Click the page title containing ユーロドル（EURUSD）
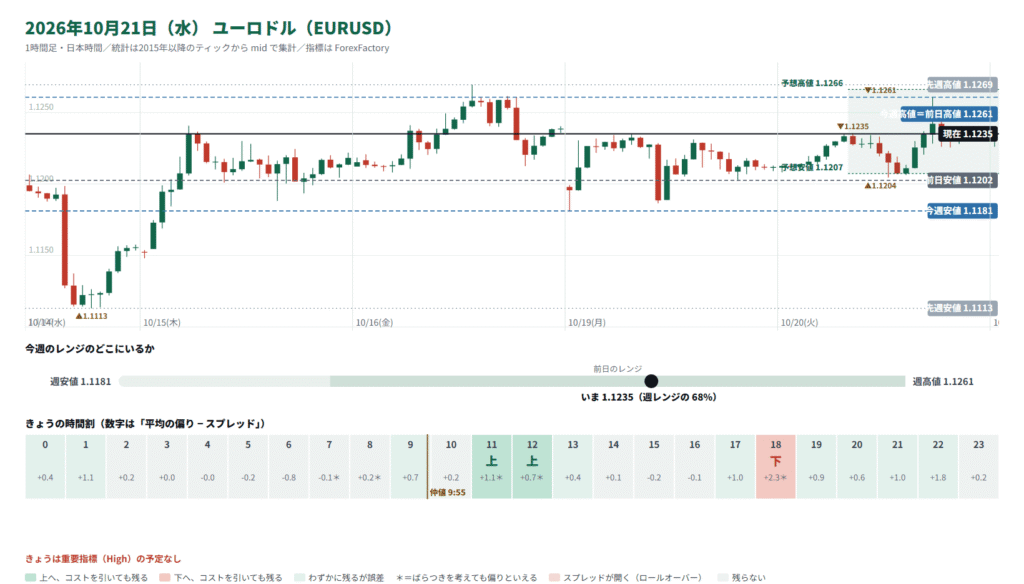Viewport: 1024px width, 584px height. coord(209,28)
